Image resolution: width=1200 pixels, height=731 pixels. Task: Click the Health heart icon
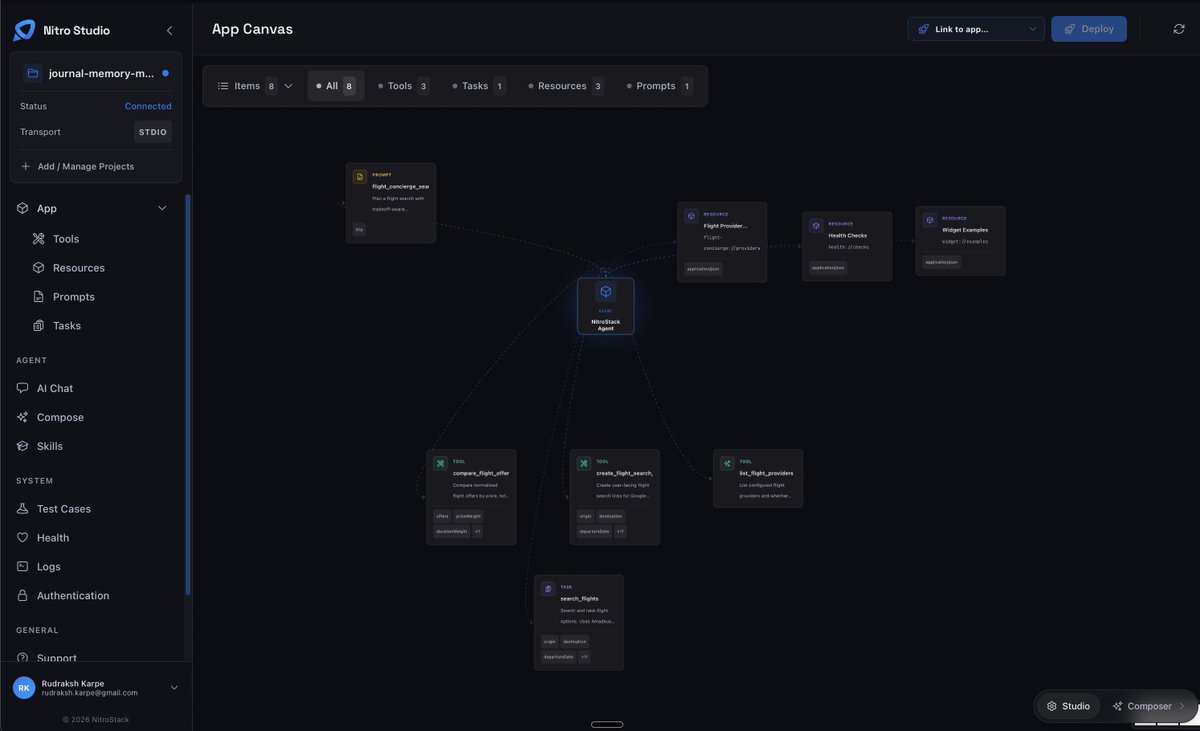pyautogui.click(x=23, y=538)
